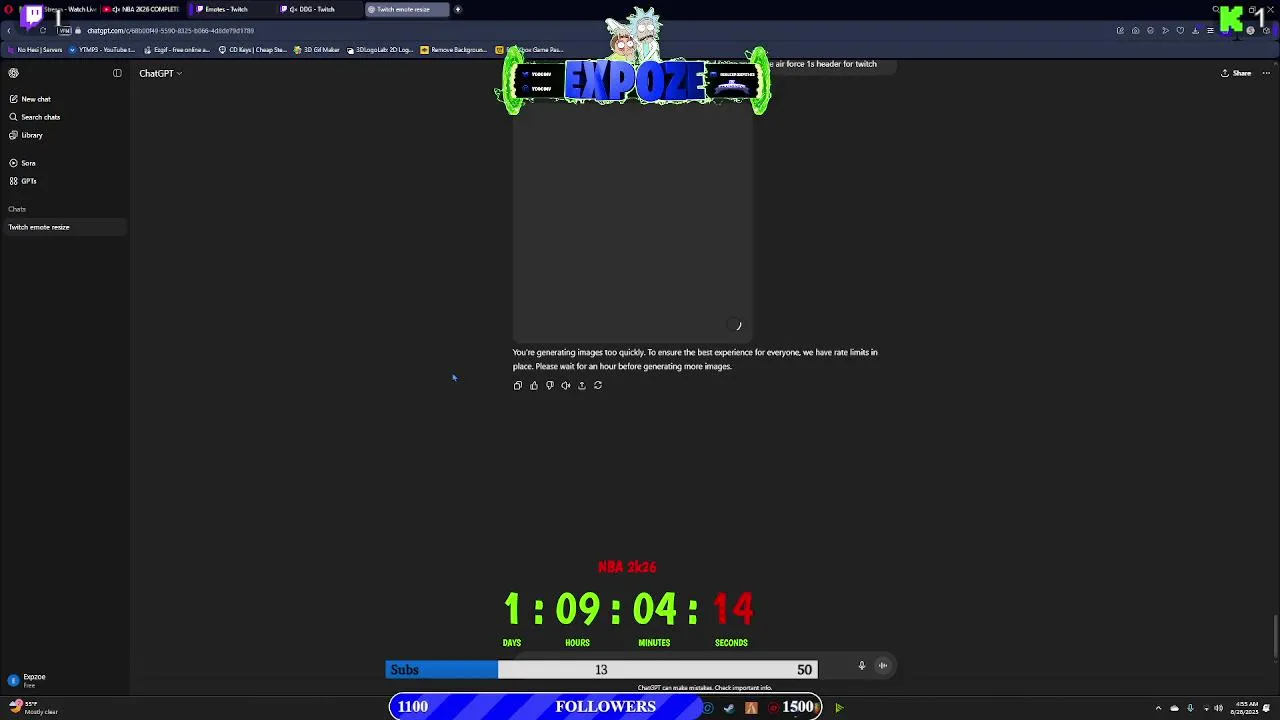The image size is (1280, 720).
Task: Click the browser back arrow
Action: 9,30
